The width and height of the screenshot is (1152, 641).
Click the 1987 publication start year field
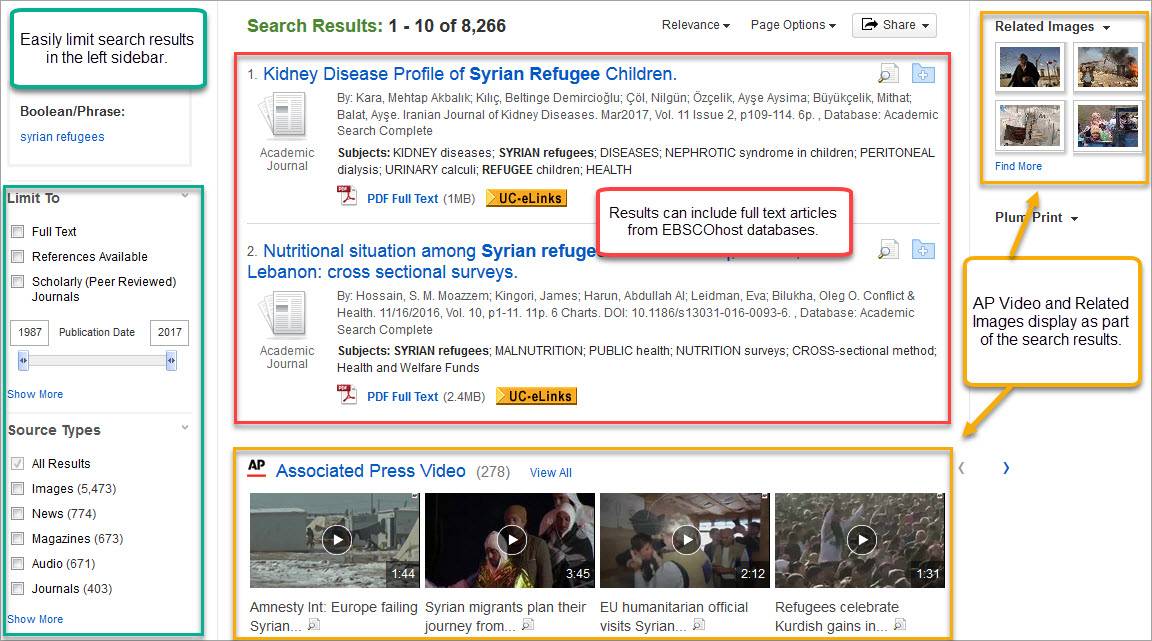[28, 333]
